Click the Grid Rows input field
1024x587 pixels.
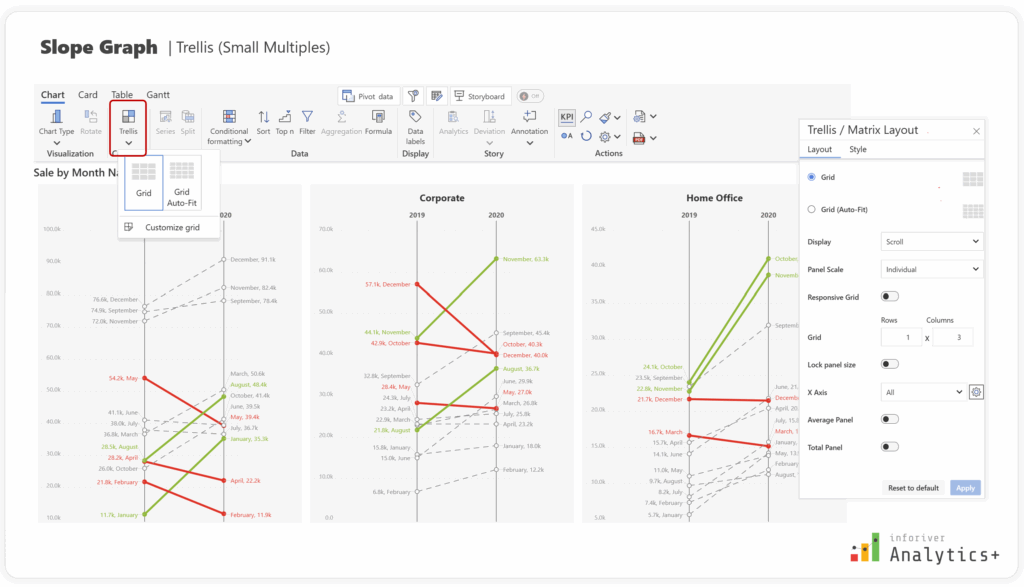point(901,338)
